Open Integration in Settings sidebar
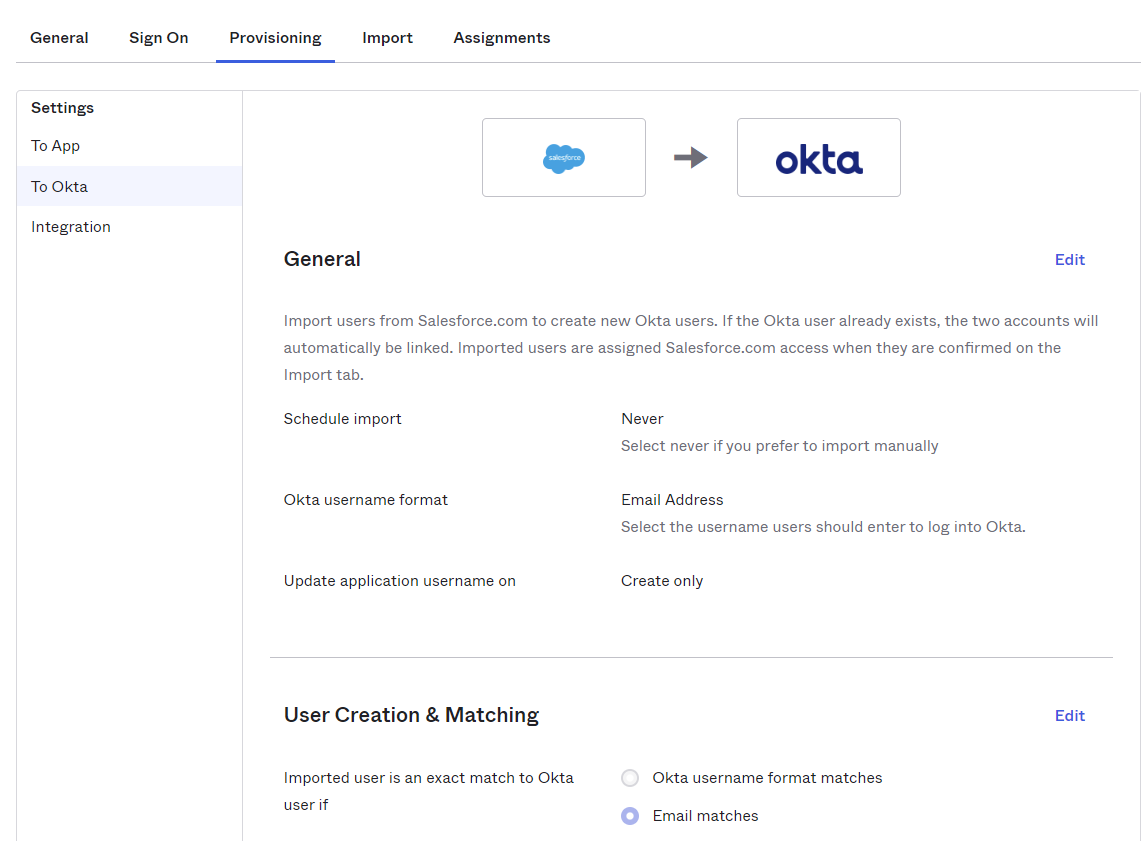 click(70, 227)
